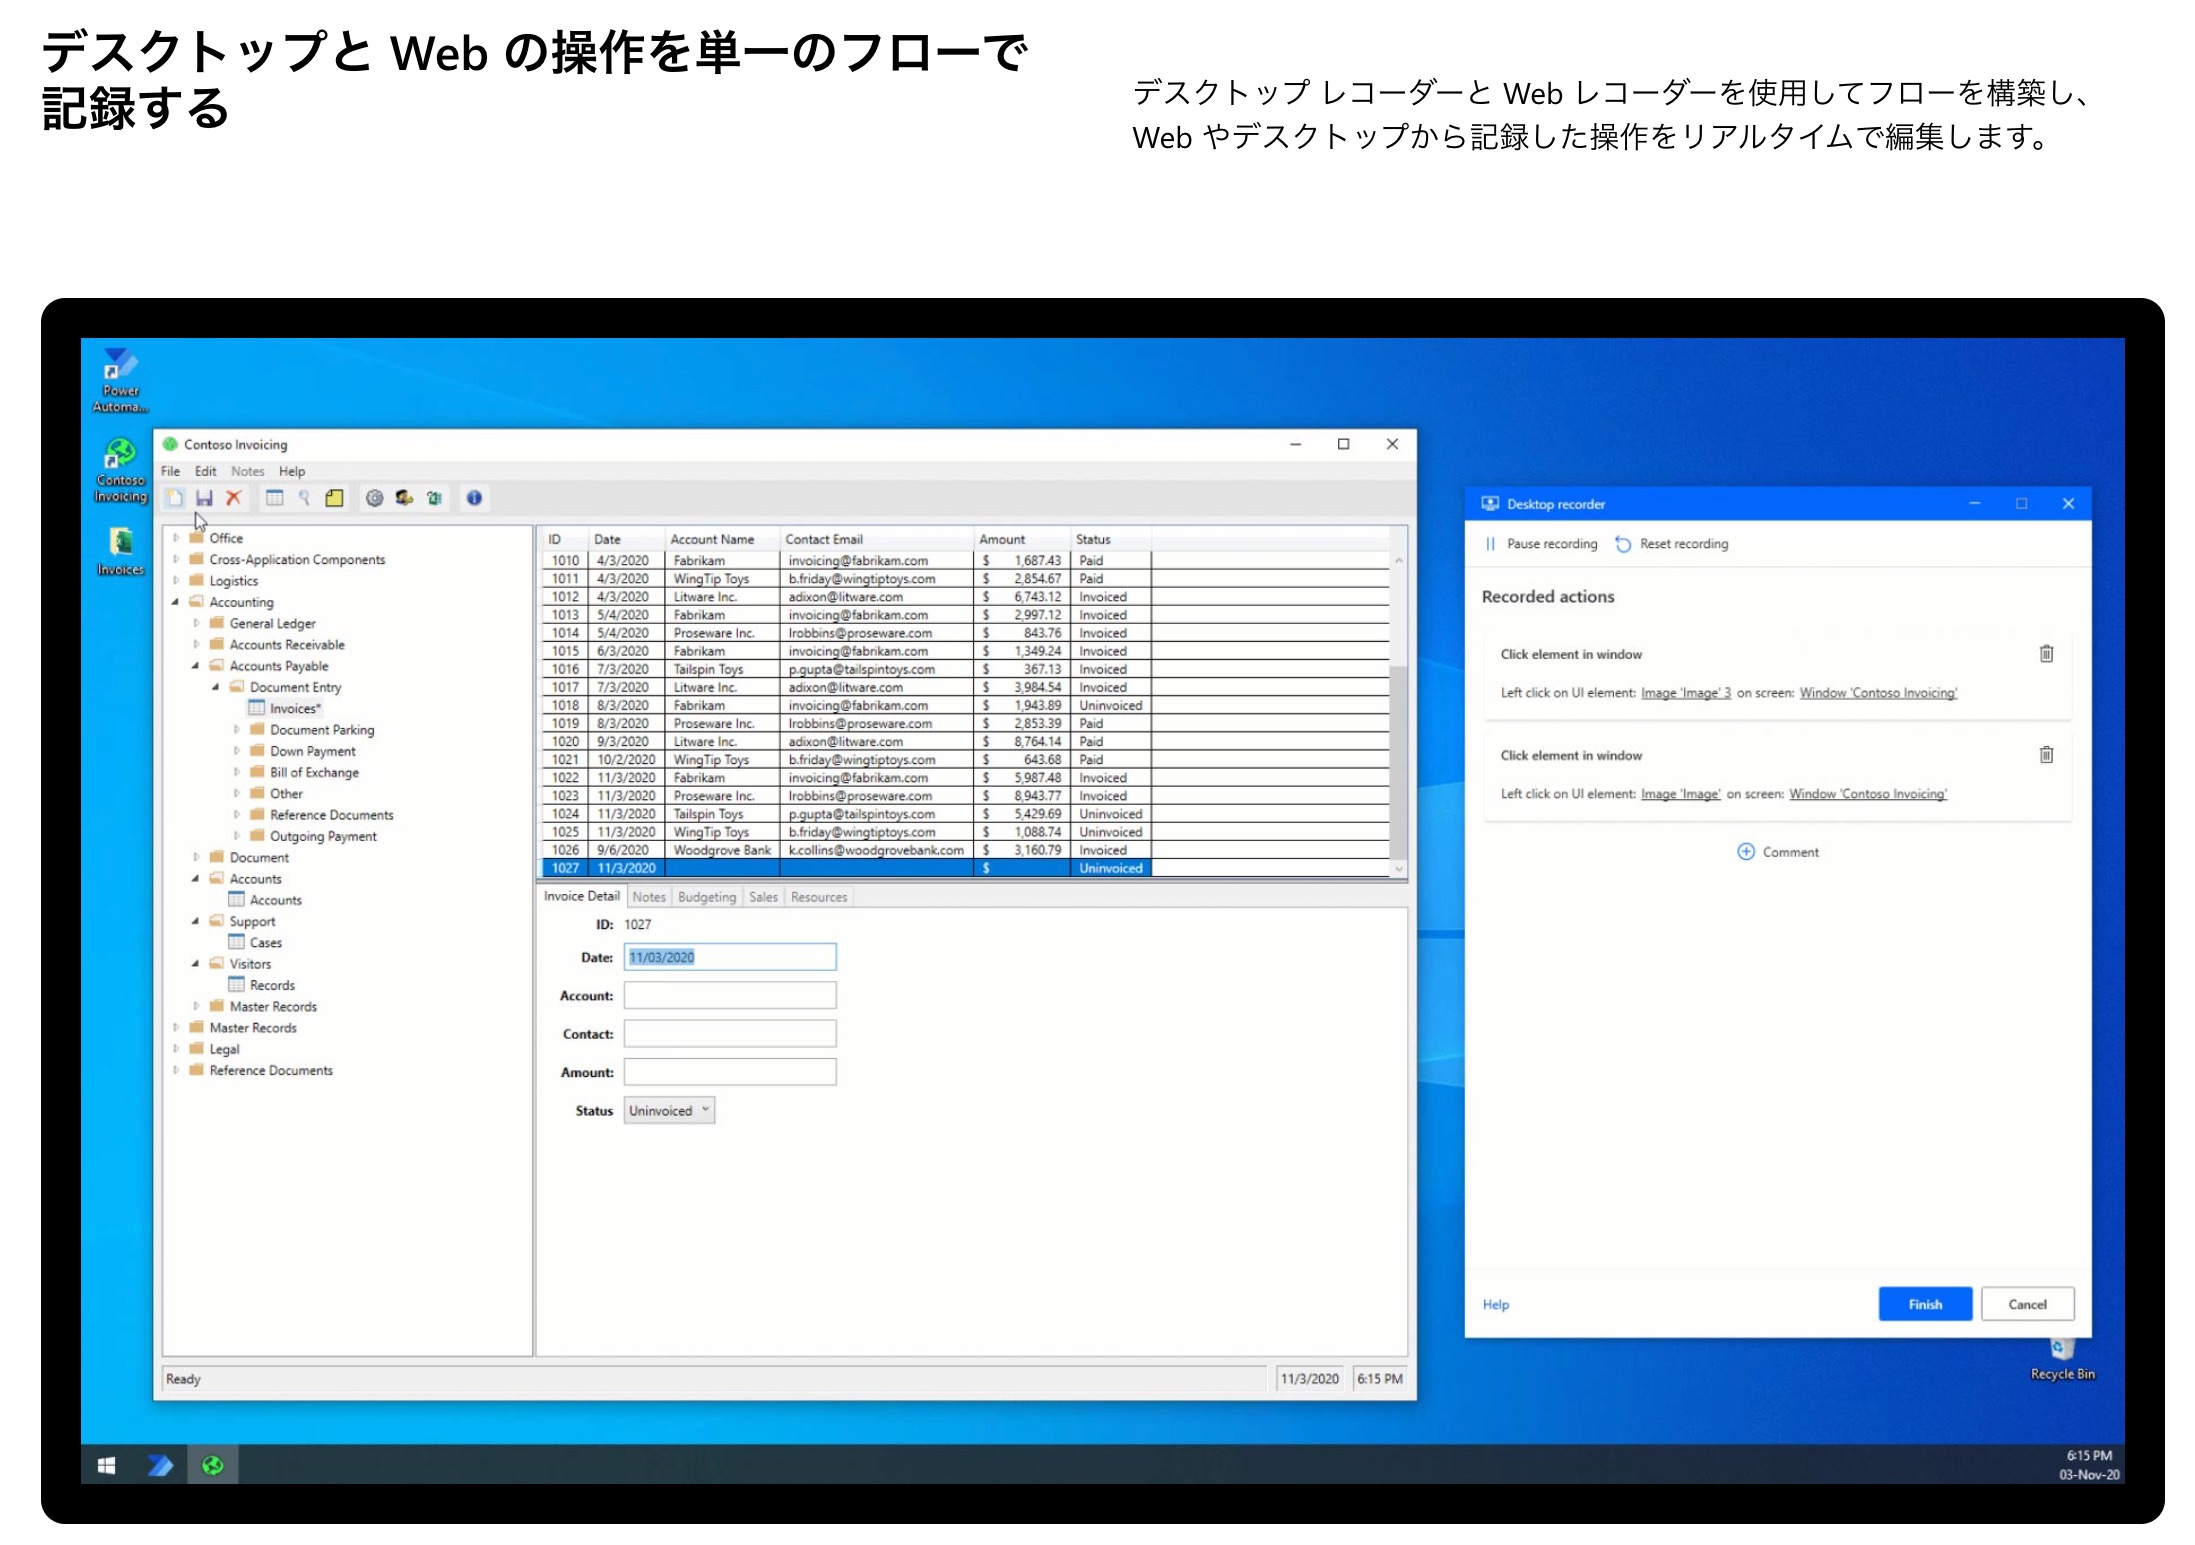The width and height of the screenshot is (2195, 1545).
Task: Click Reset recording in Desktop recorder
Action: pyautogui.click(x=1672, y=544)
